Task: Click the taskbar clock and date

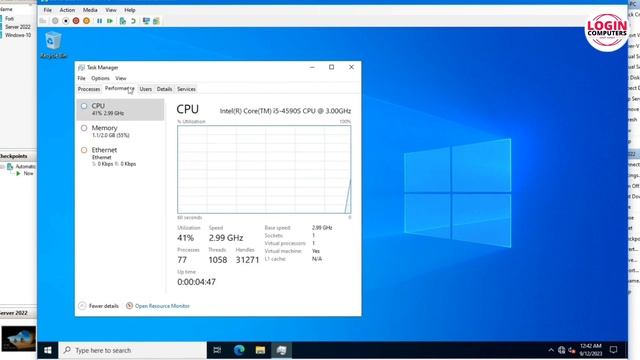Action: [591, 350]
